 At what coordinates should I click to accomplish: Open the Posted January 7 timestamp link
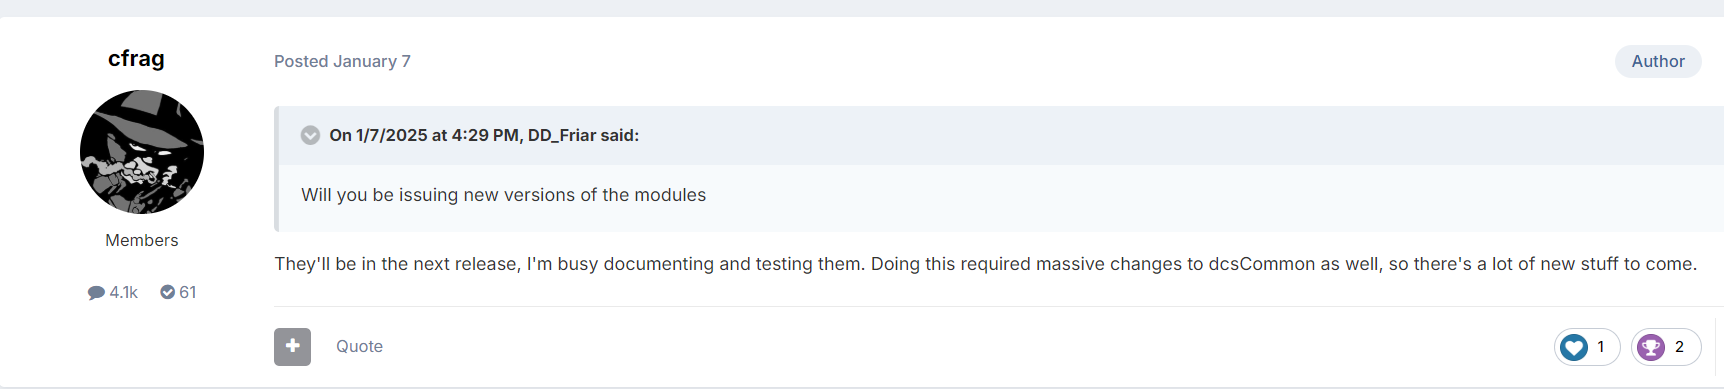pyautogui.click(x=342, y=61)
